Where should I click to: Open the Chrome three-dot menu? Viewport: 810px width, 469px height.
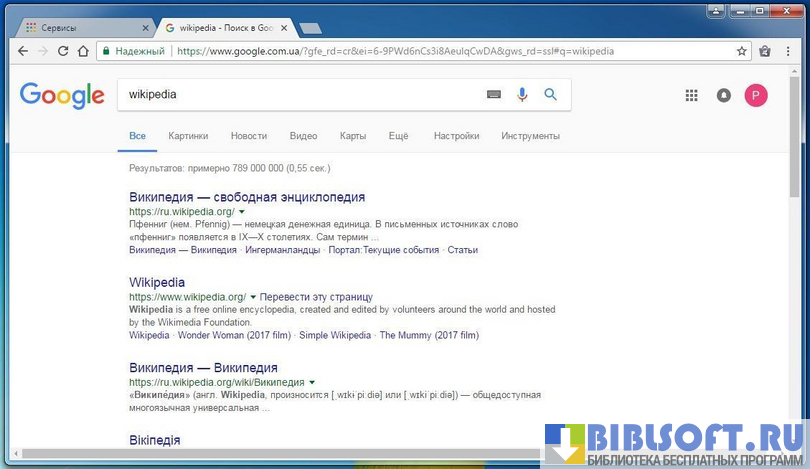point(788,51)
